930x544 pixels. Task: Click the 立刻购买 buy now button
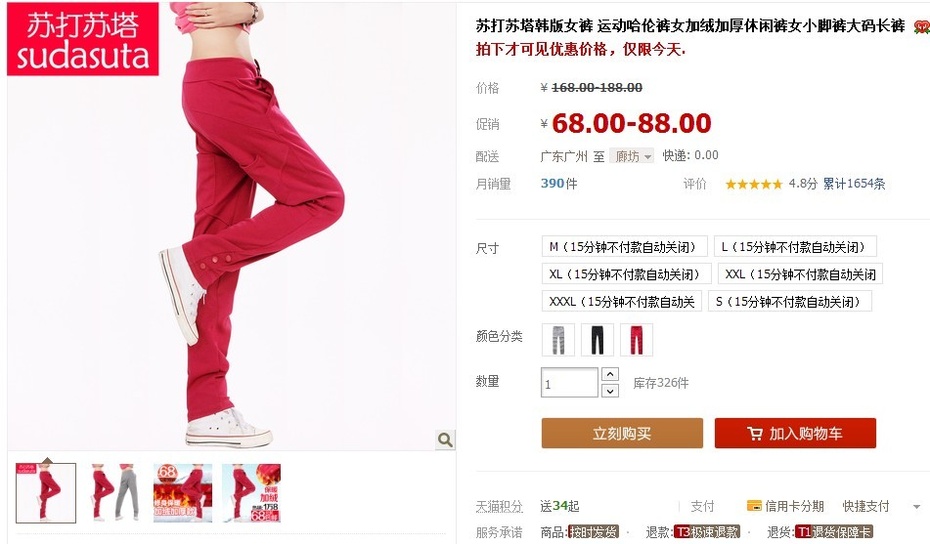[622, 433]
